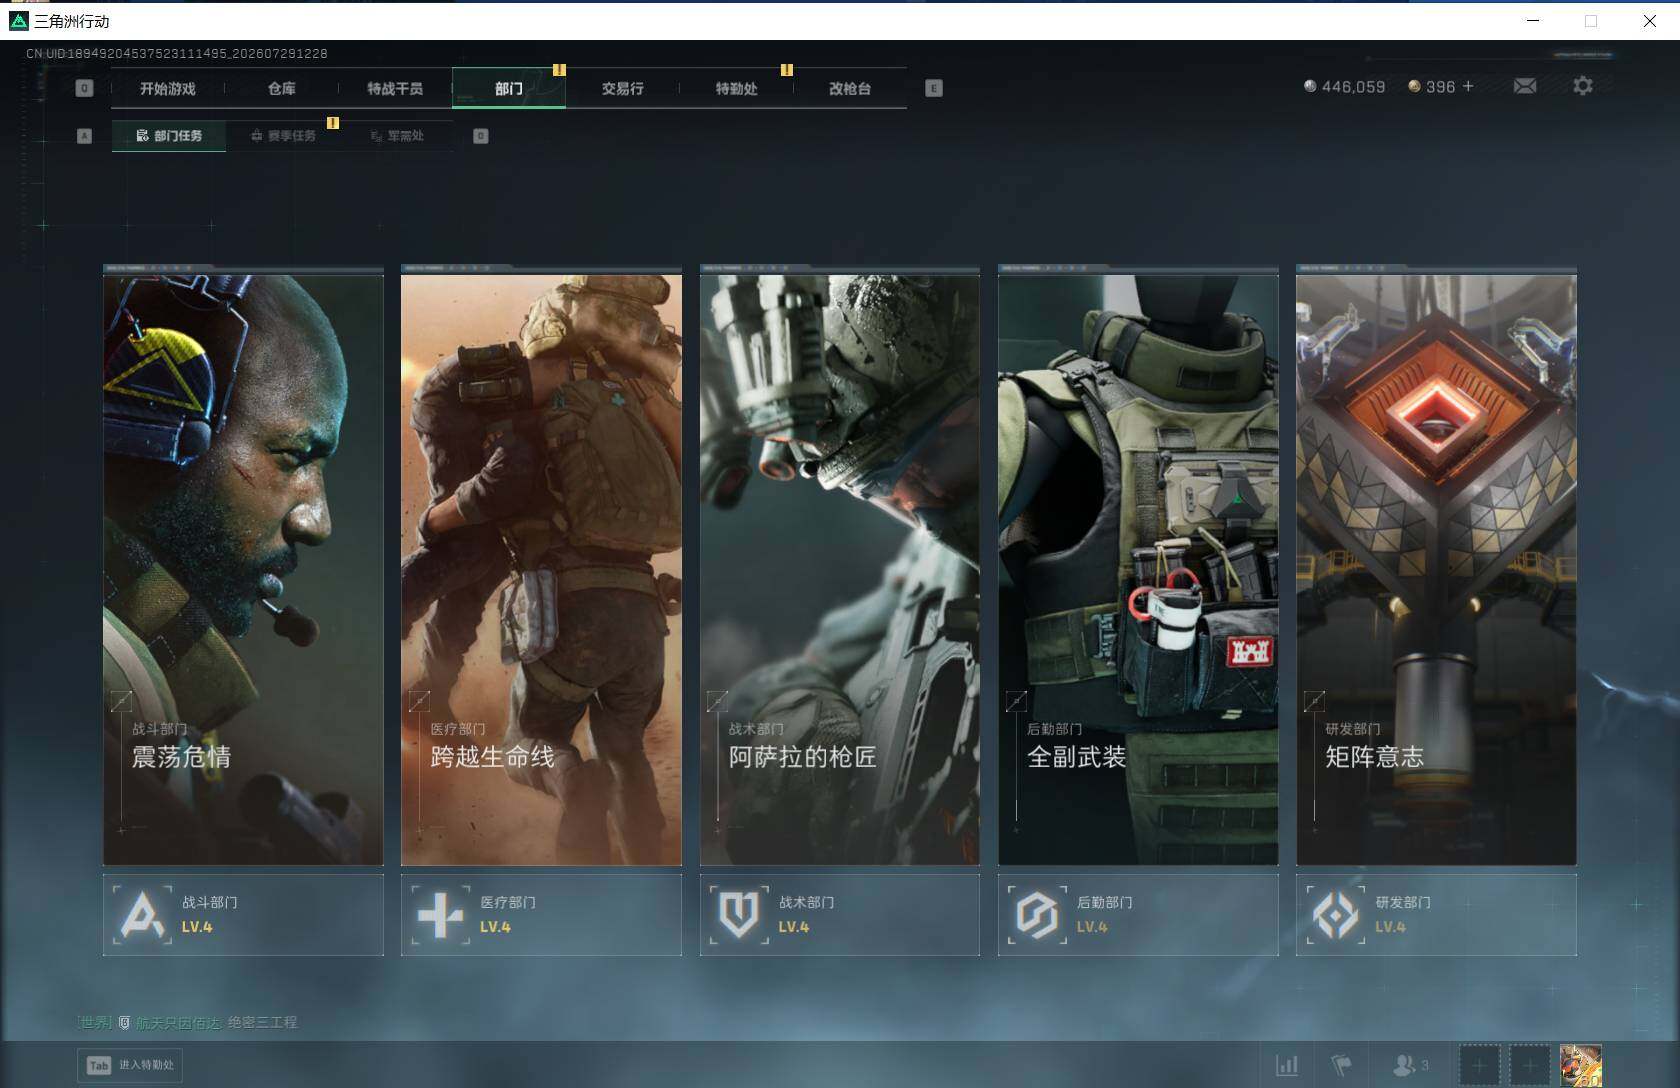Click the E key next-tab icon

click(x=933, y=88)
